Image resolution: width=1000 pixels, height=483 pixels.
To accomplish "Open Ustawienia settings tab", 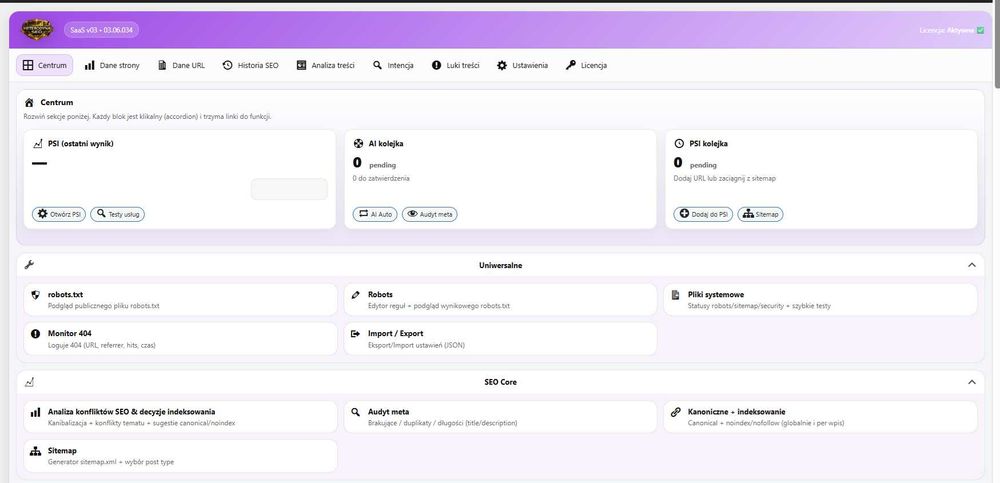I will pos(522,65).
